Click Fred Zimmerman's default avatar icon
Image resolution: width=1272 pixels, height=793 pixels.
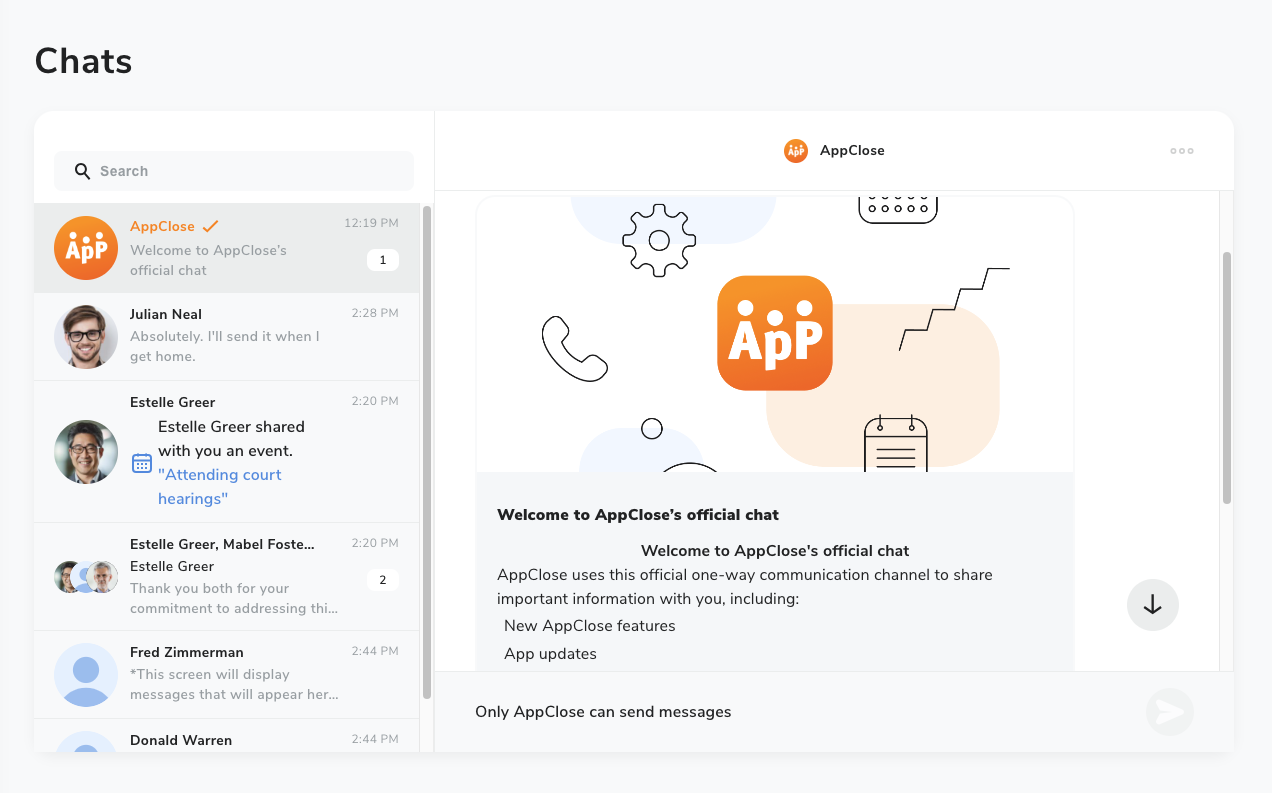86,675
